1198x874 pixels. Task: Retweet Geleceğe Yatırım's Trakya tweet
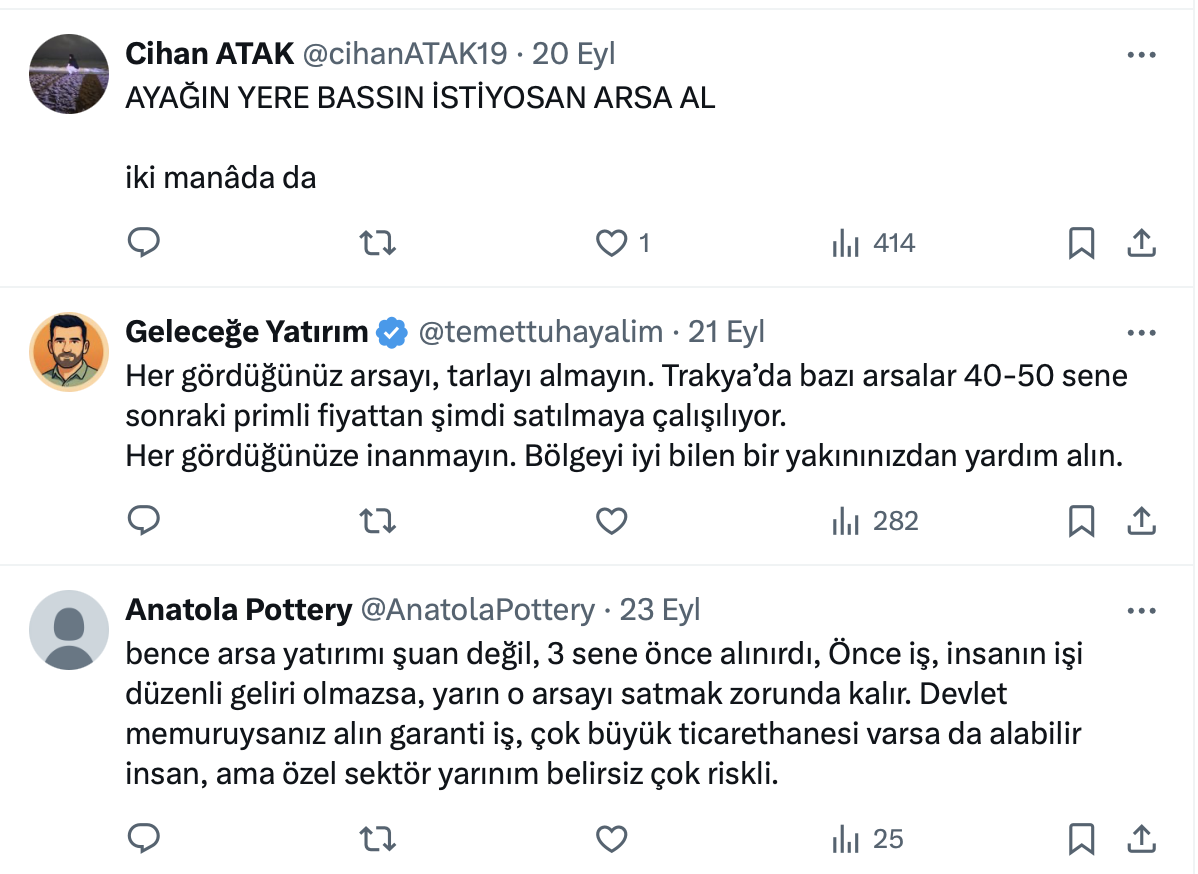pyautogui.click(x=377, y=521)
